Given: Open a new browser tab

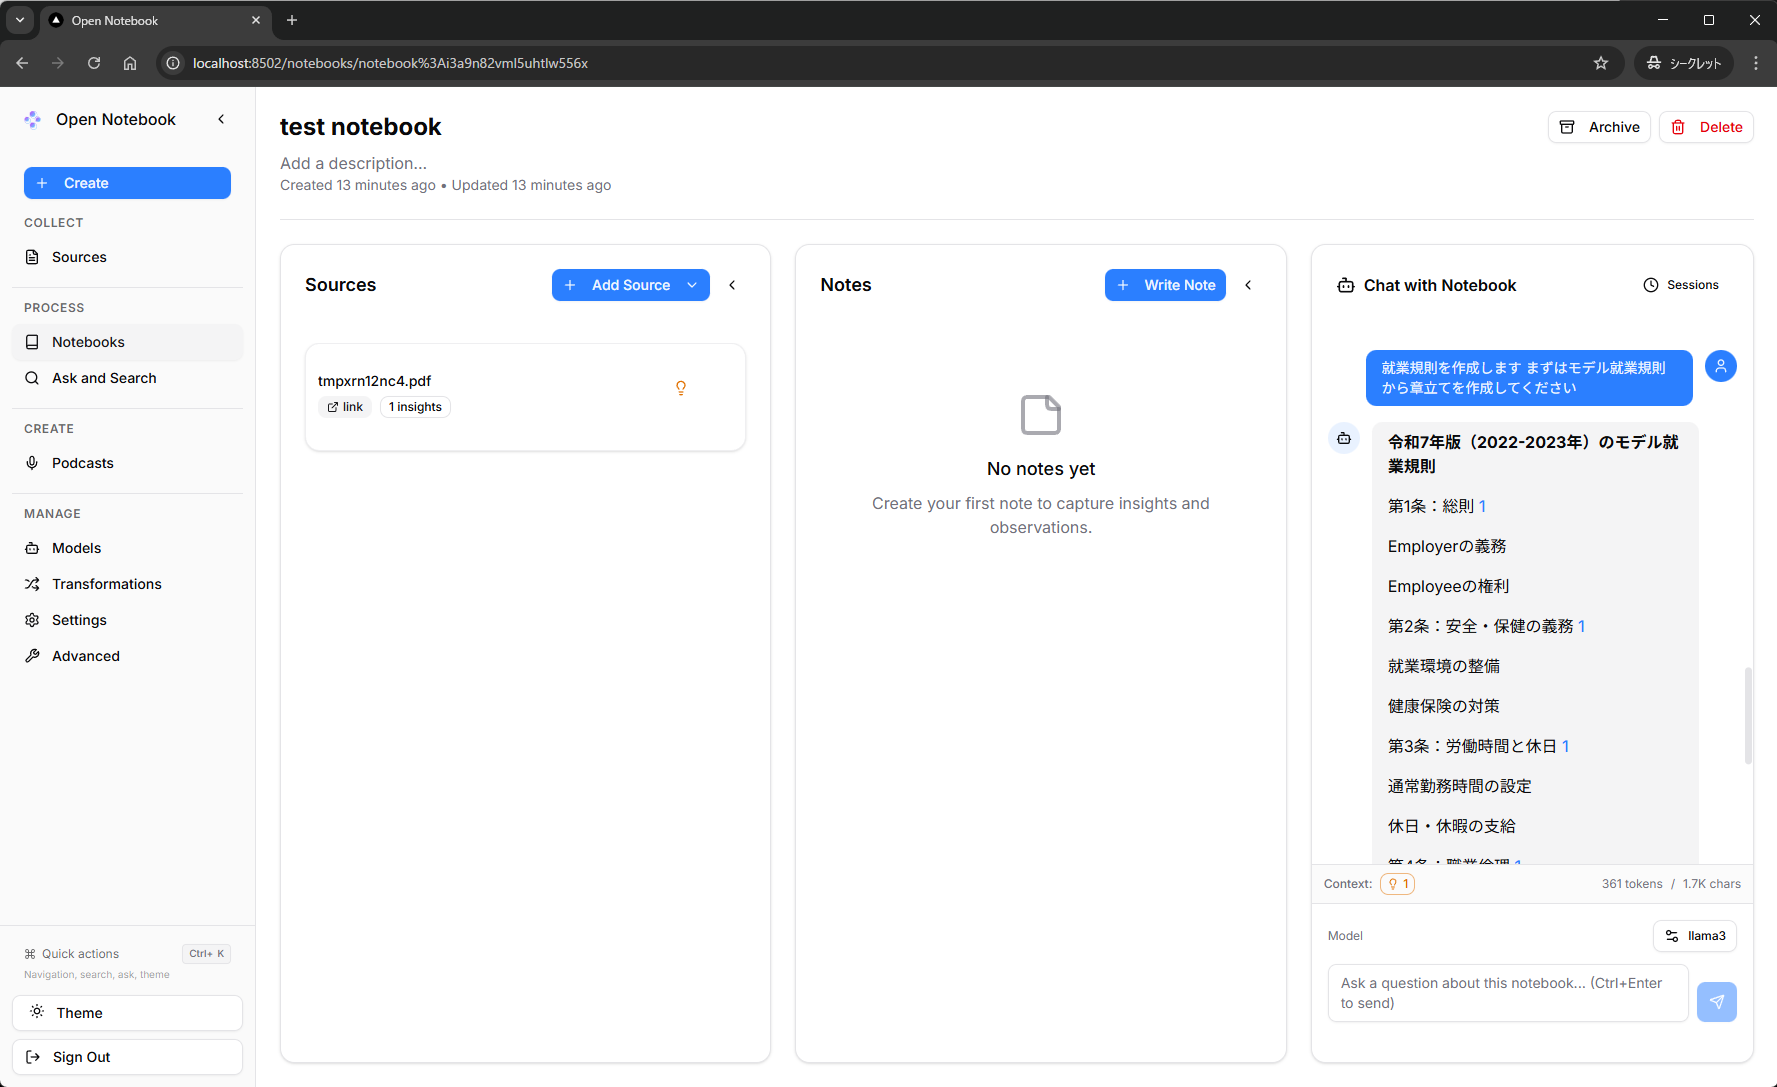Looking at the screenshot, I should tap(292, 20).
